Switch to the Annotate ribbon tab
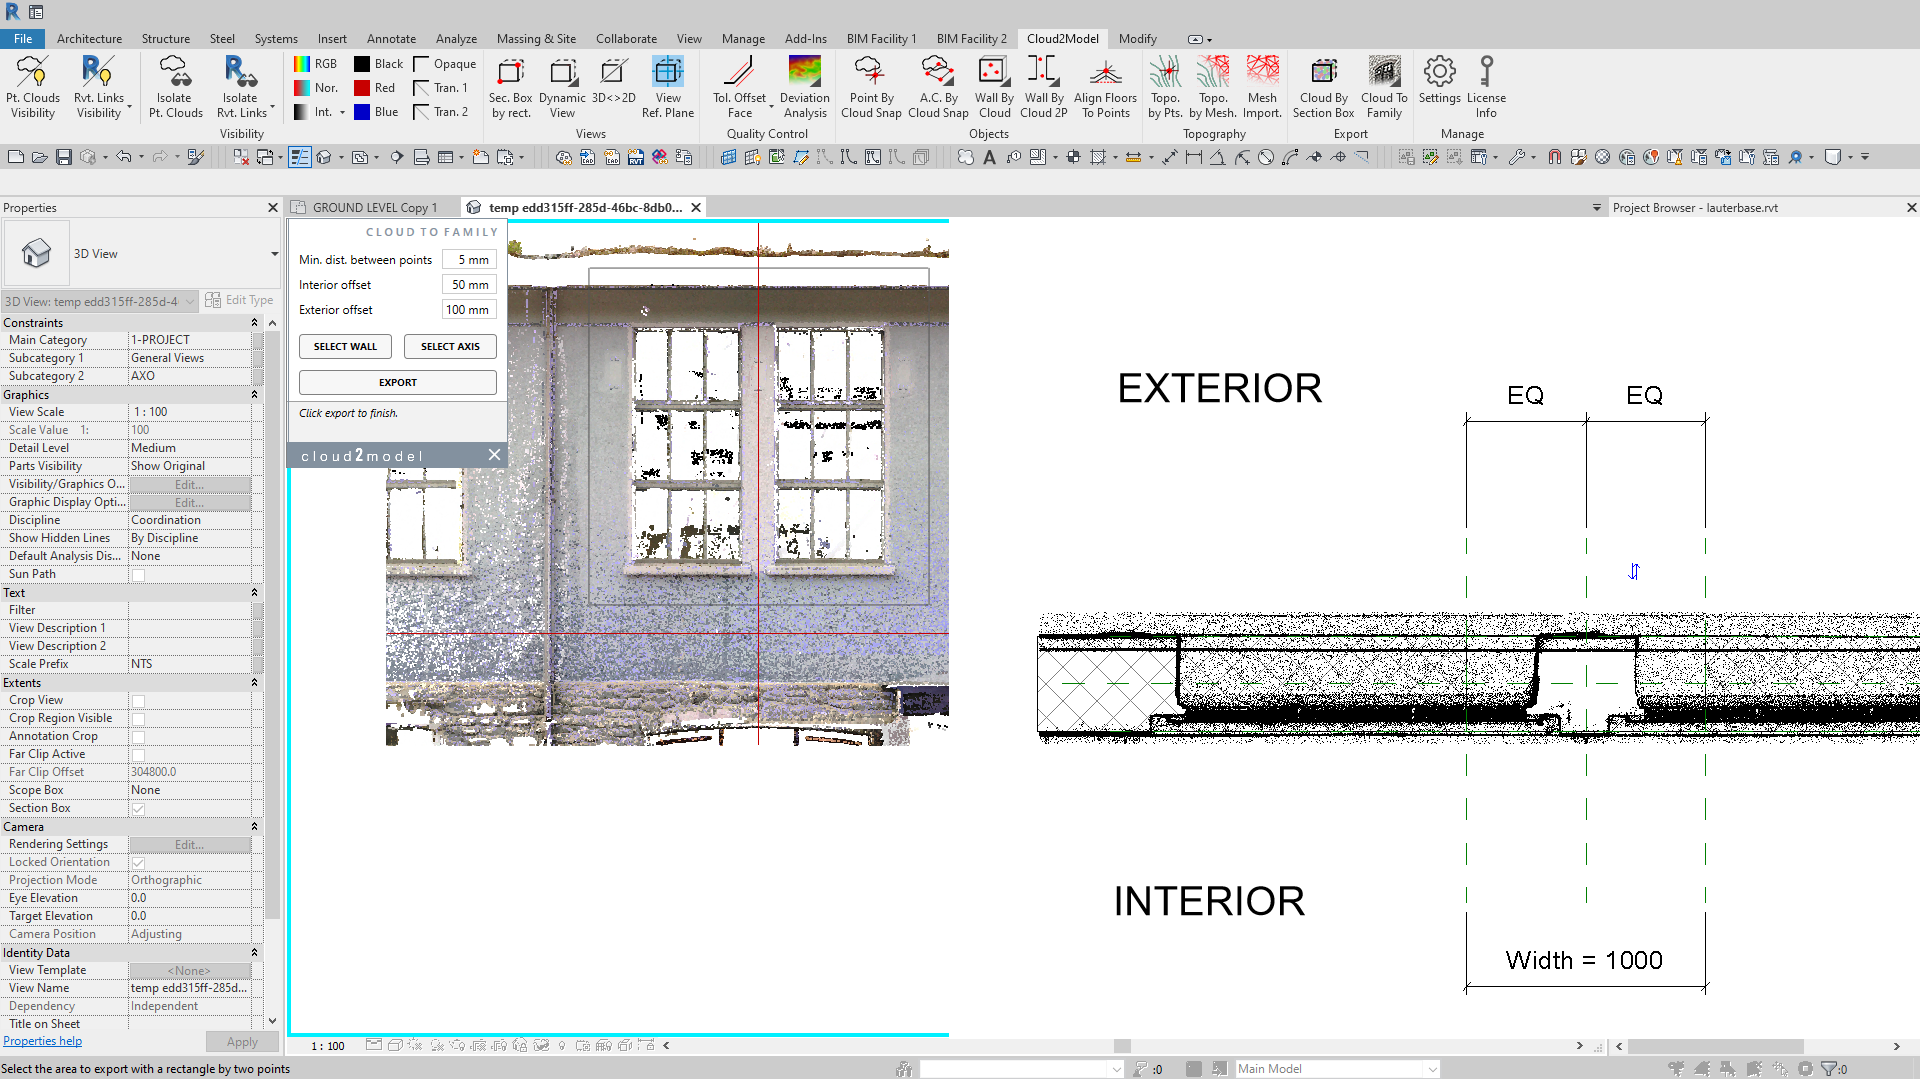The height and width of the screenshot is (1080, 1920). point(391,39)
